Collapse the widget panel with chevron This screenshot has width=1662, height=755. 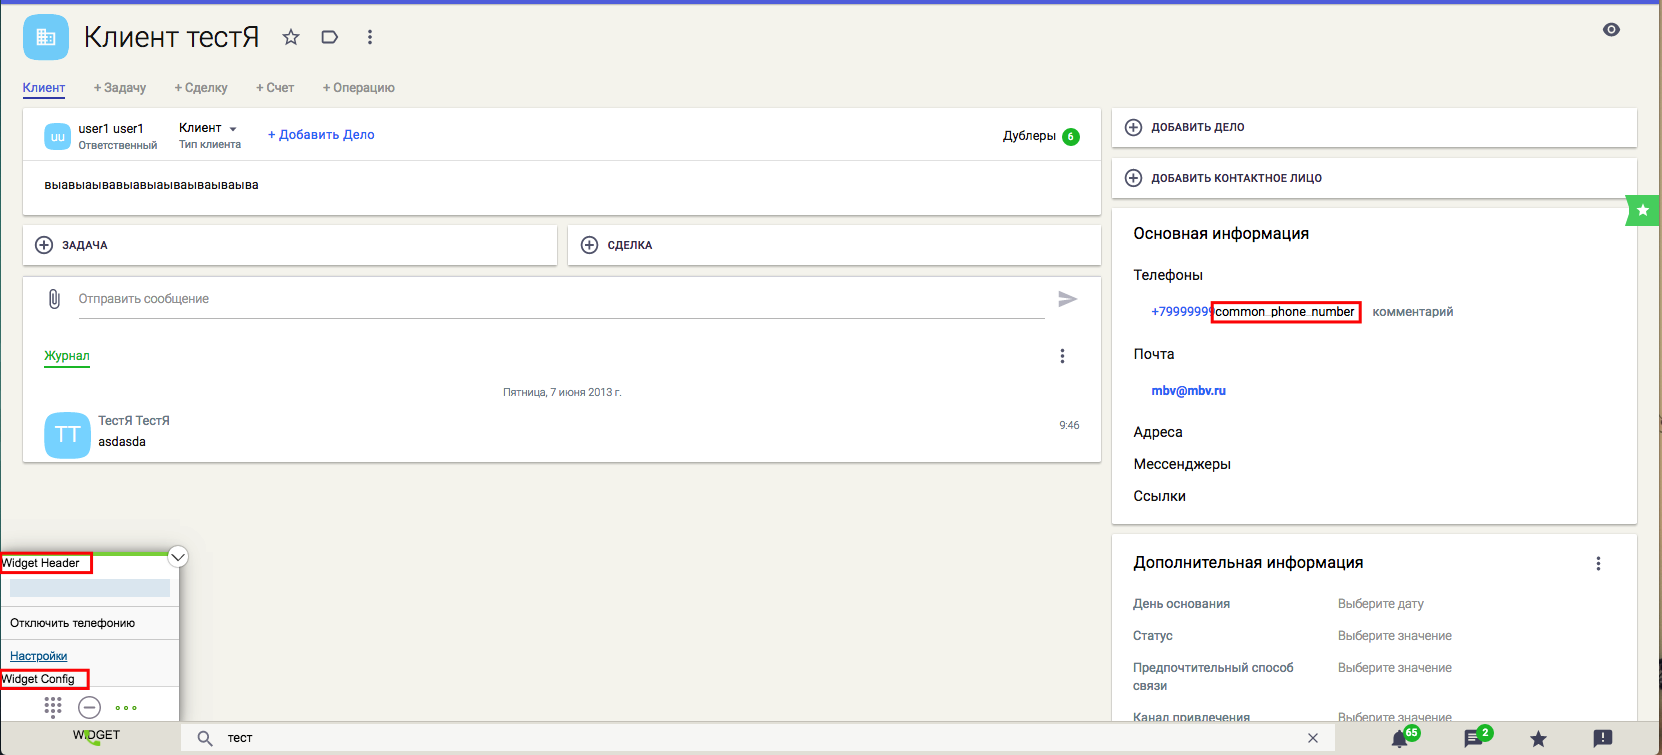(177, 557)
